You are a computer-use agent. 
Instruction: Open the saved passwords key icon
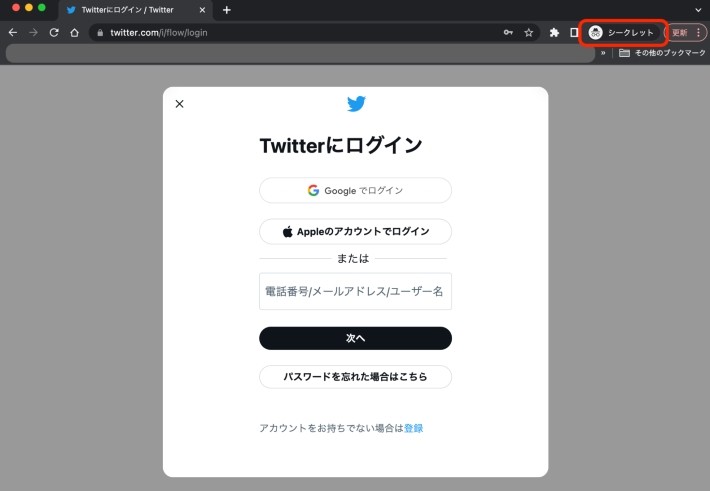tap(508, 33)
